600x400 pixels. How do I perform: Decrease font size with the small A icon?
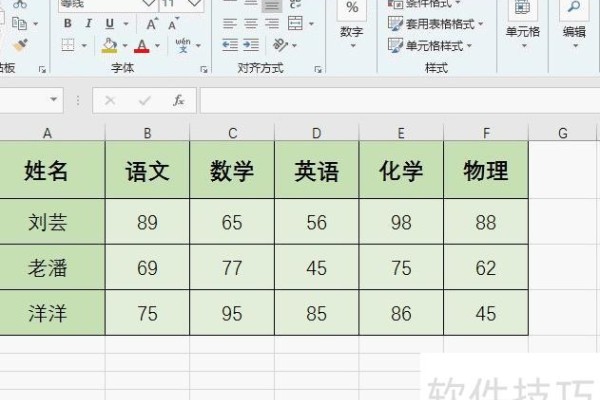[173, 24]
